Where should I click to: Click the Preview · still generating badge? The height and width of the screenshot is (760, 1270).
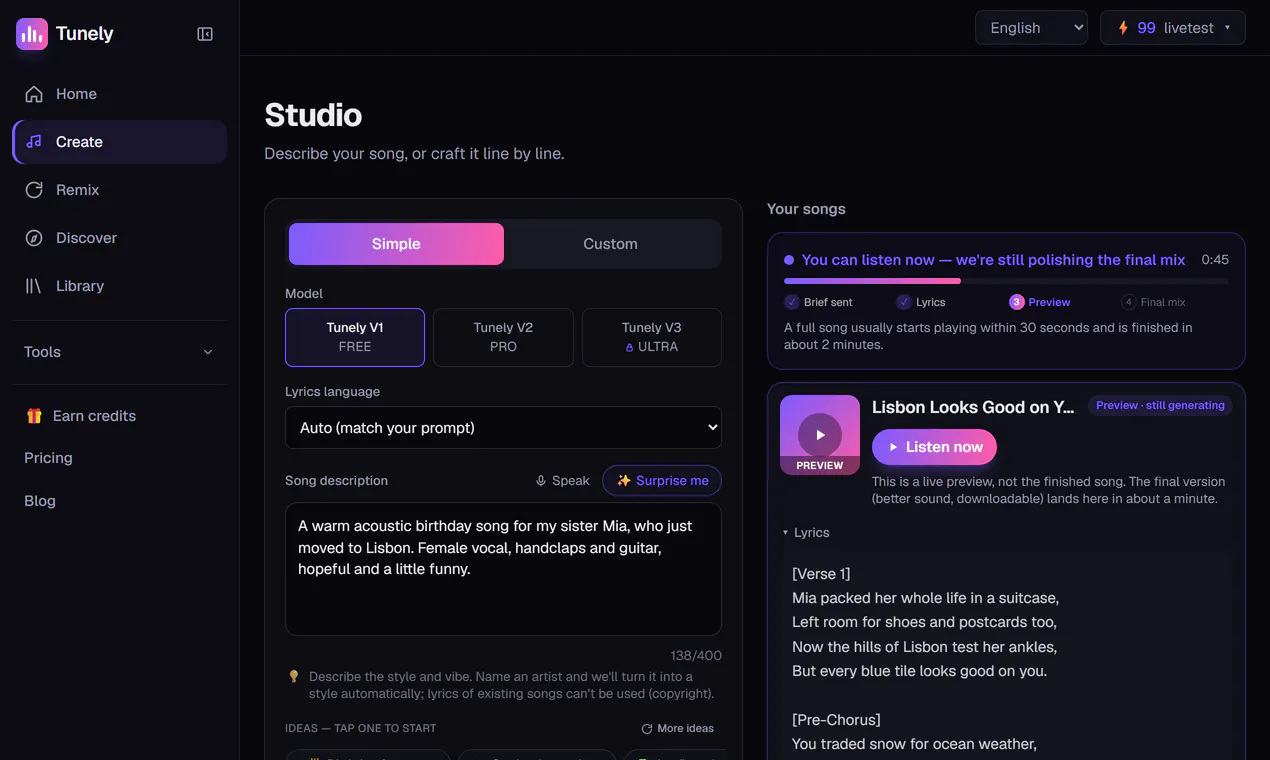pyautogui.click(x=1160, y=406)
